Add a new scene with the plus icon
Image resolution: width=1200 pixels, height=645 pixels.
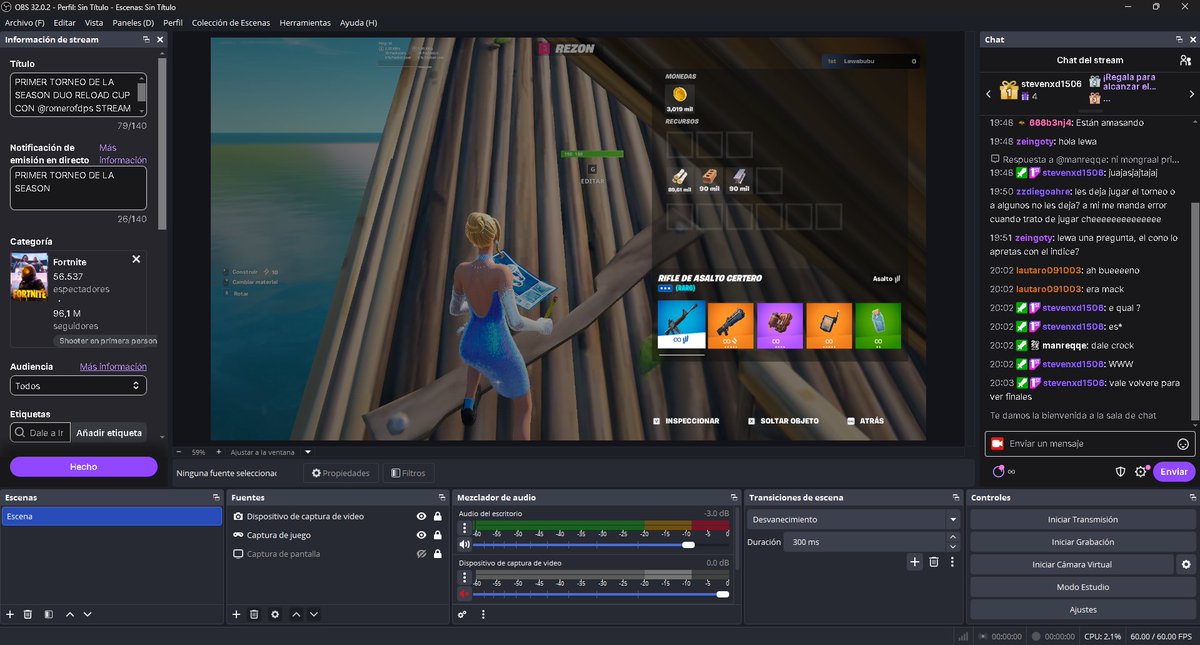[x=10, y=614]
